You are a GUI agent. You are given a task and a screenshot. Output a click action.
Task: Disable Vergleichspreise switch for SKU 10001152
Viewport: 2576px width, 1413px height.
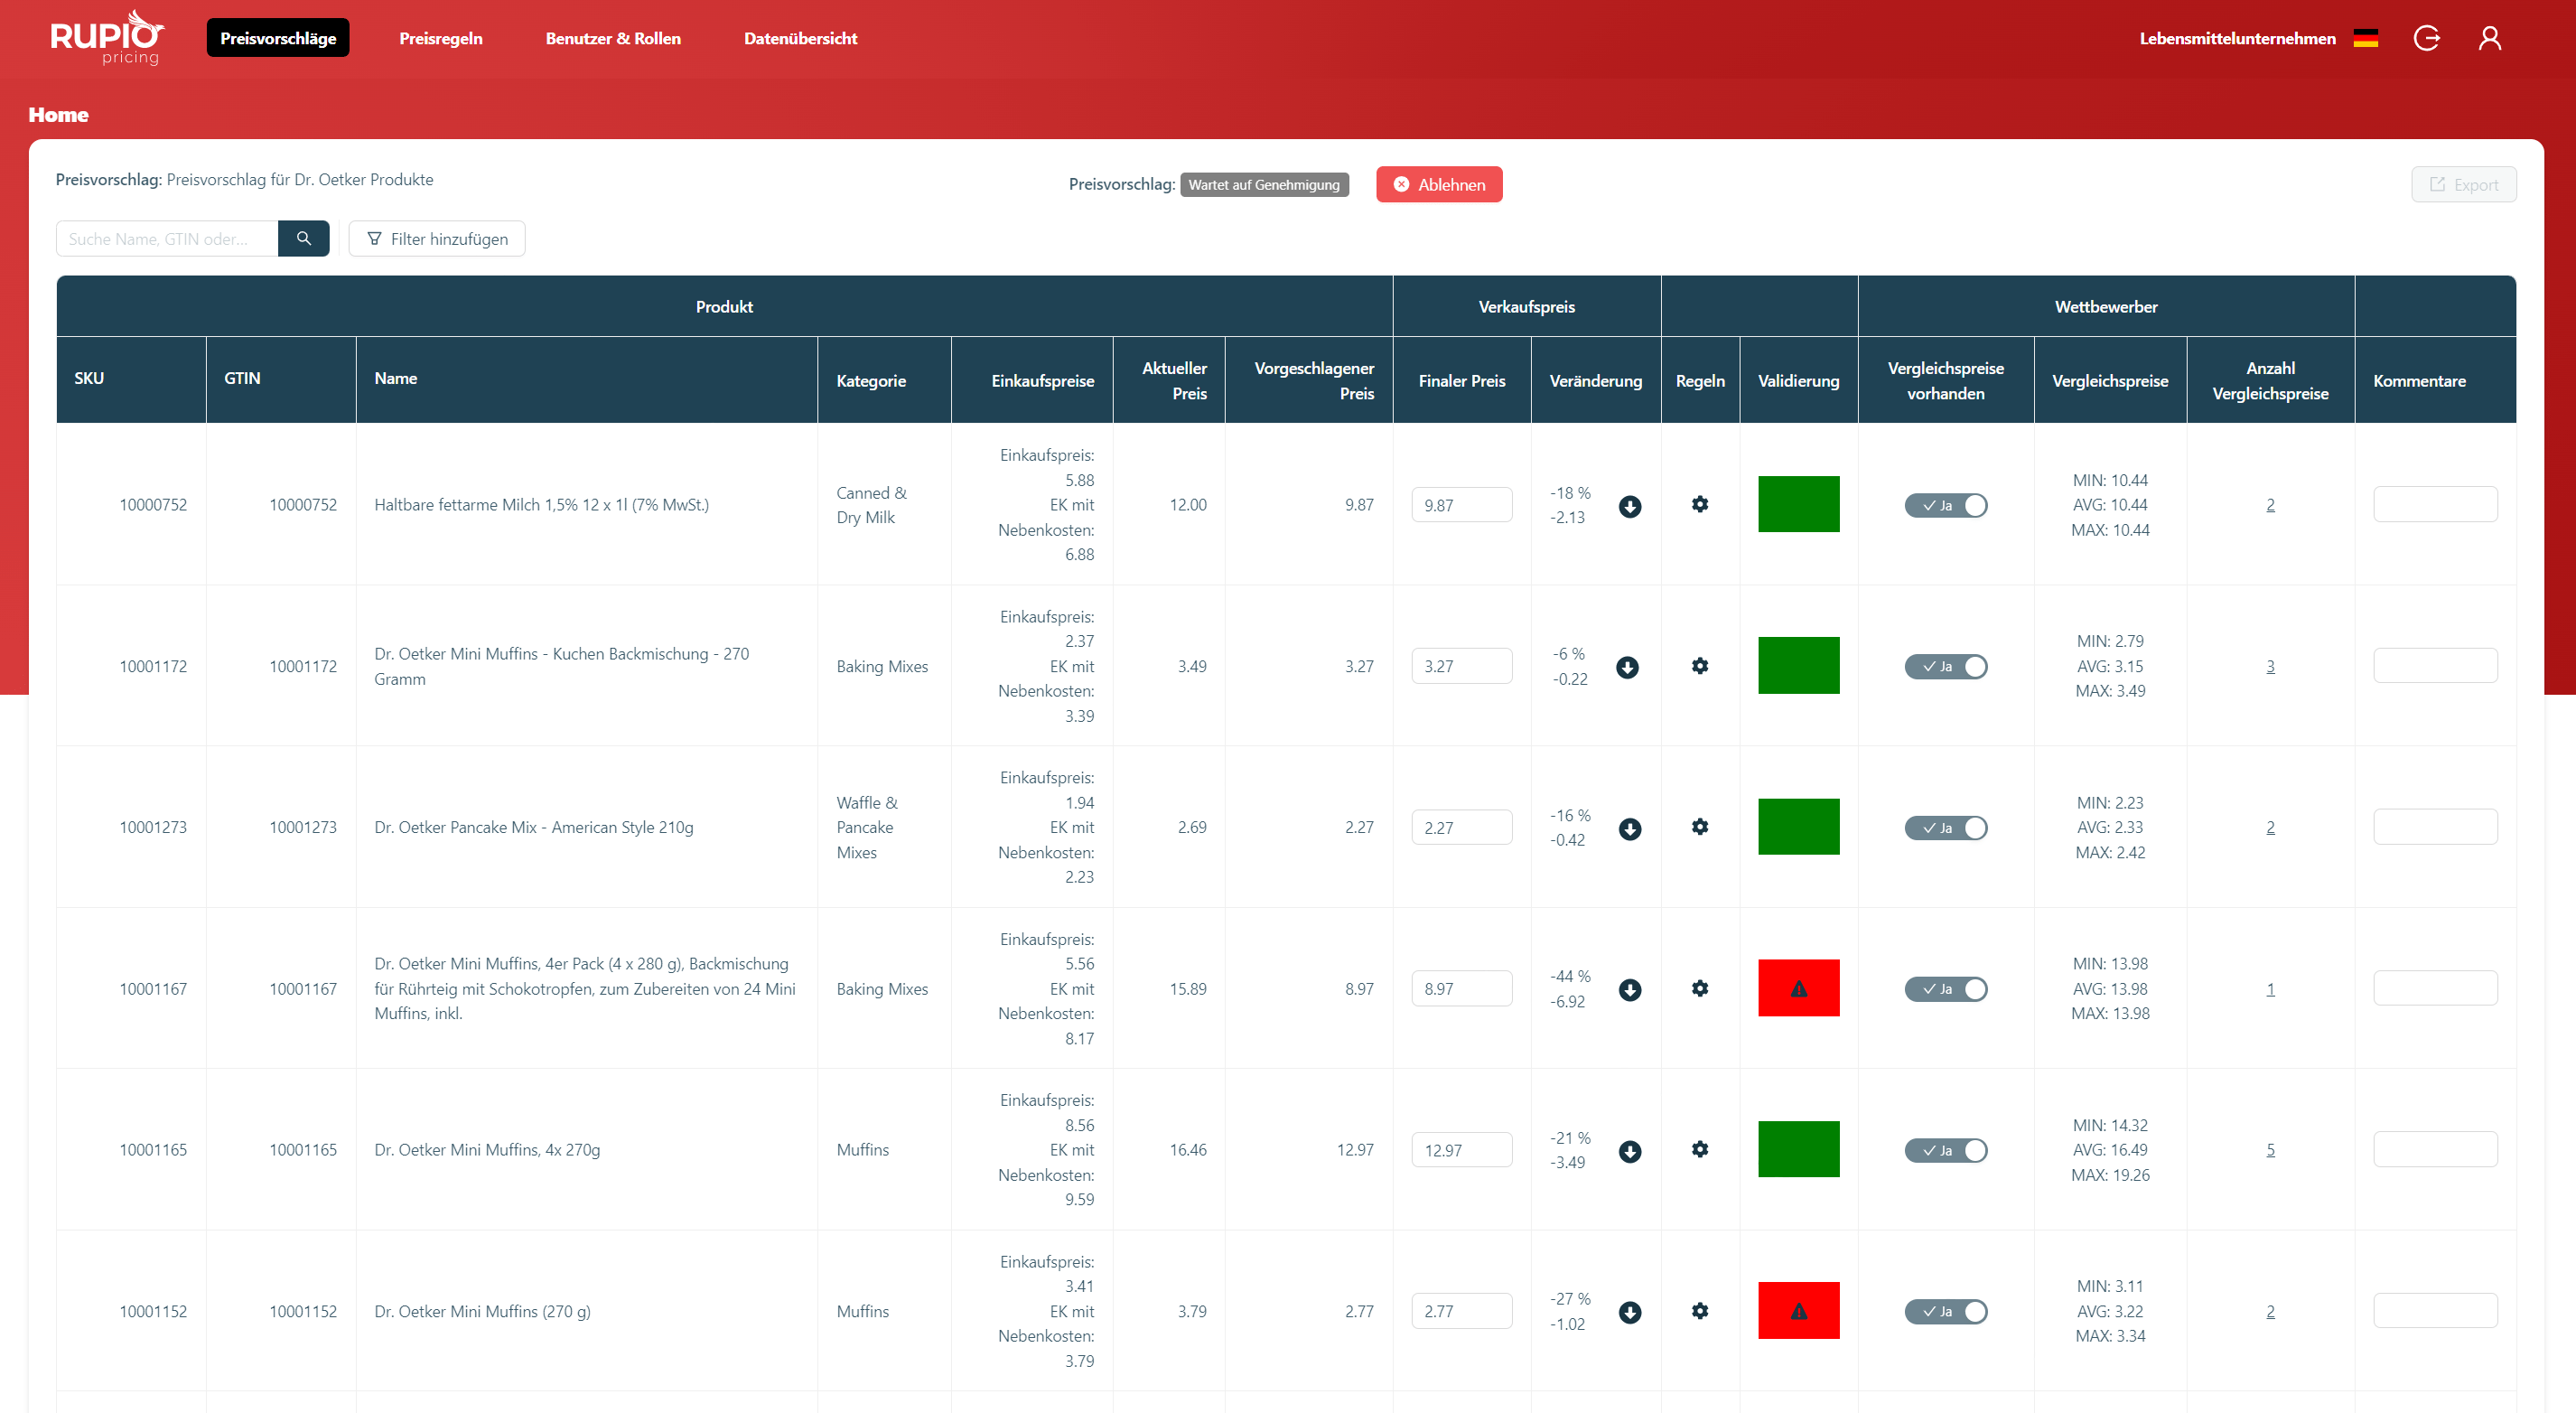coord(1944,1311)
